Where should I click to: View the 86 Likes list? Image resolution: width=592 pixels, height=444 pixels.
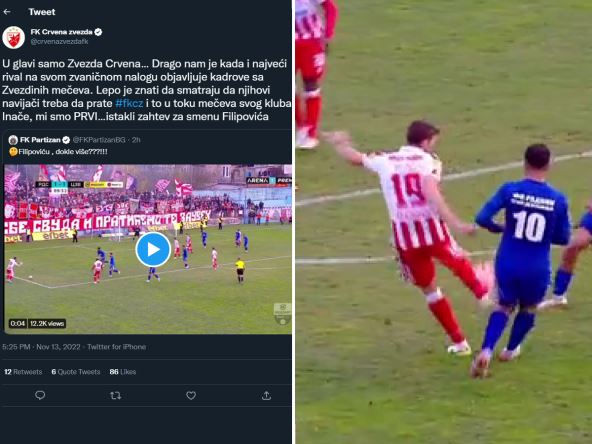tap(123, 372)
